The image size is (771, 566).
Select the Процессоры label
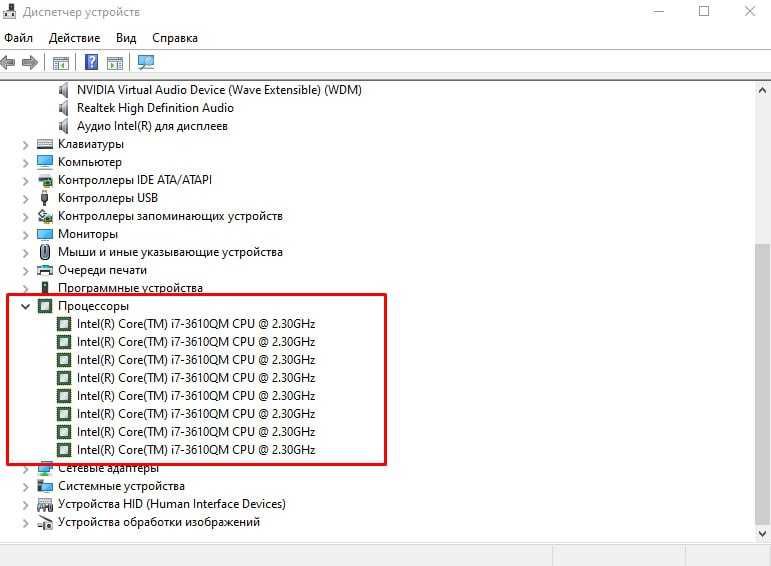[93, 306]
